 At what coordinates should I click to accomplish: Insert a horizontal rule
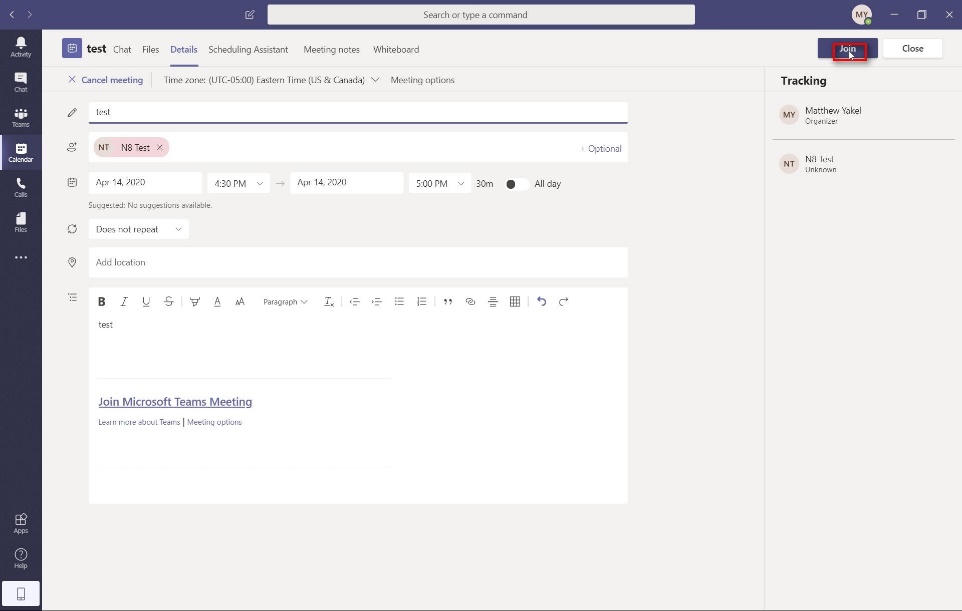[x=493, y=301]
